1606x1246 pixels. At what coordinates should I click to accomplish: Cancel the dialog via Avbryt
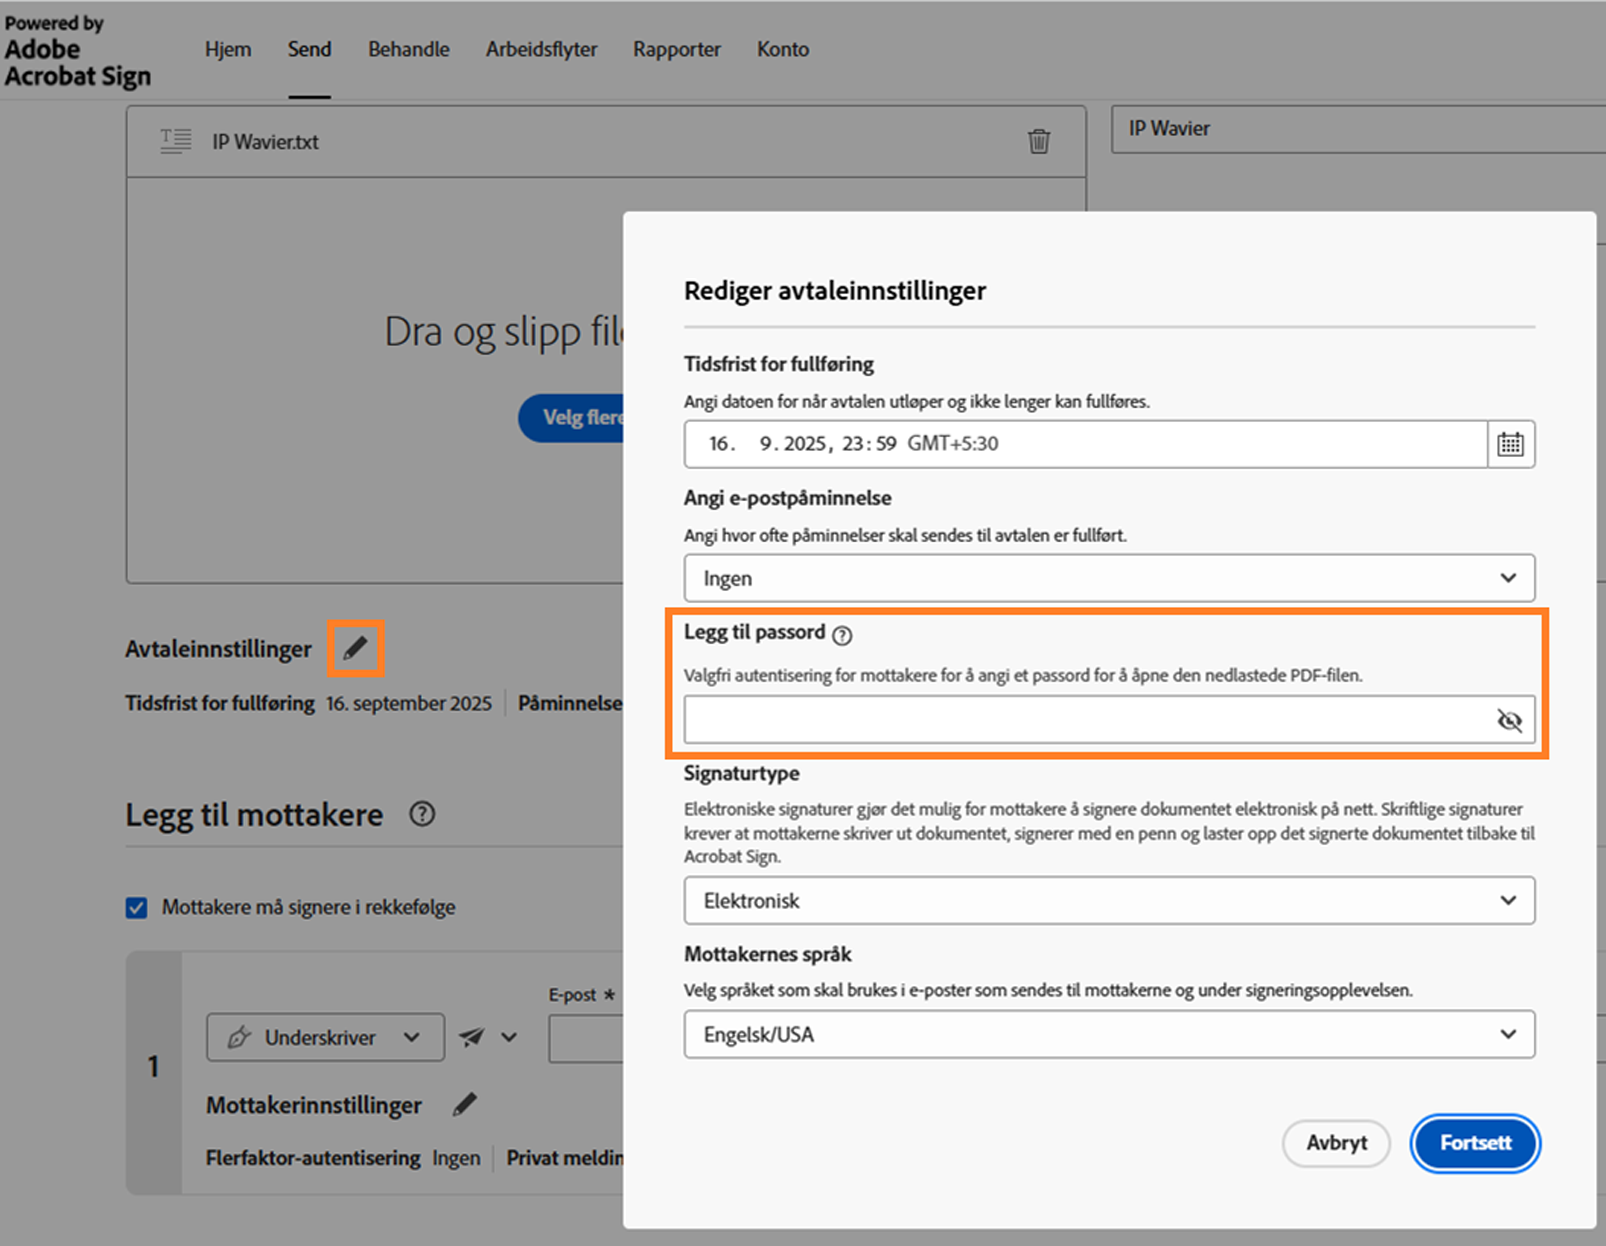[1335, 1143]
